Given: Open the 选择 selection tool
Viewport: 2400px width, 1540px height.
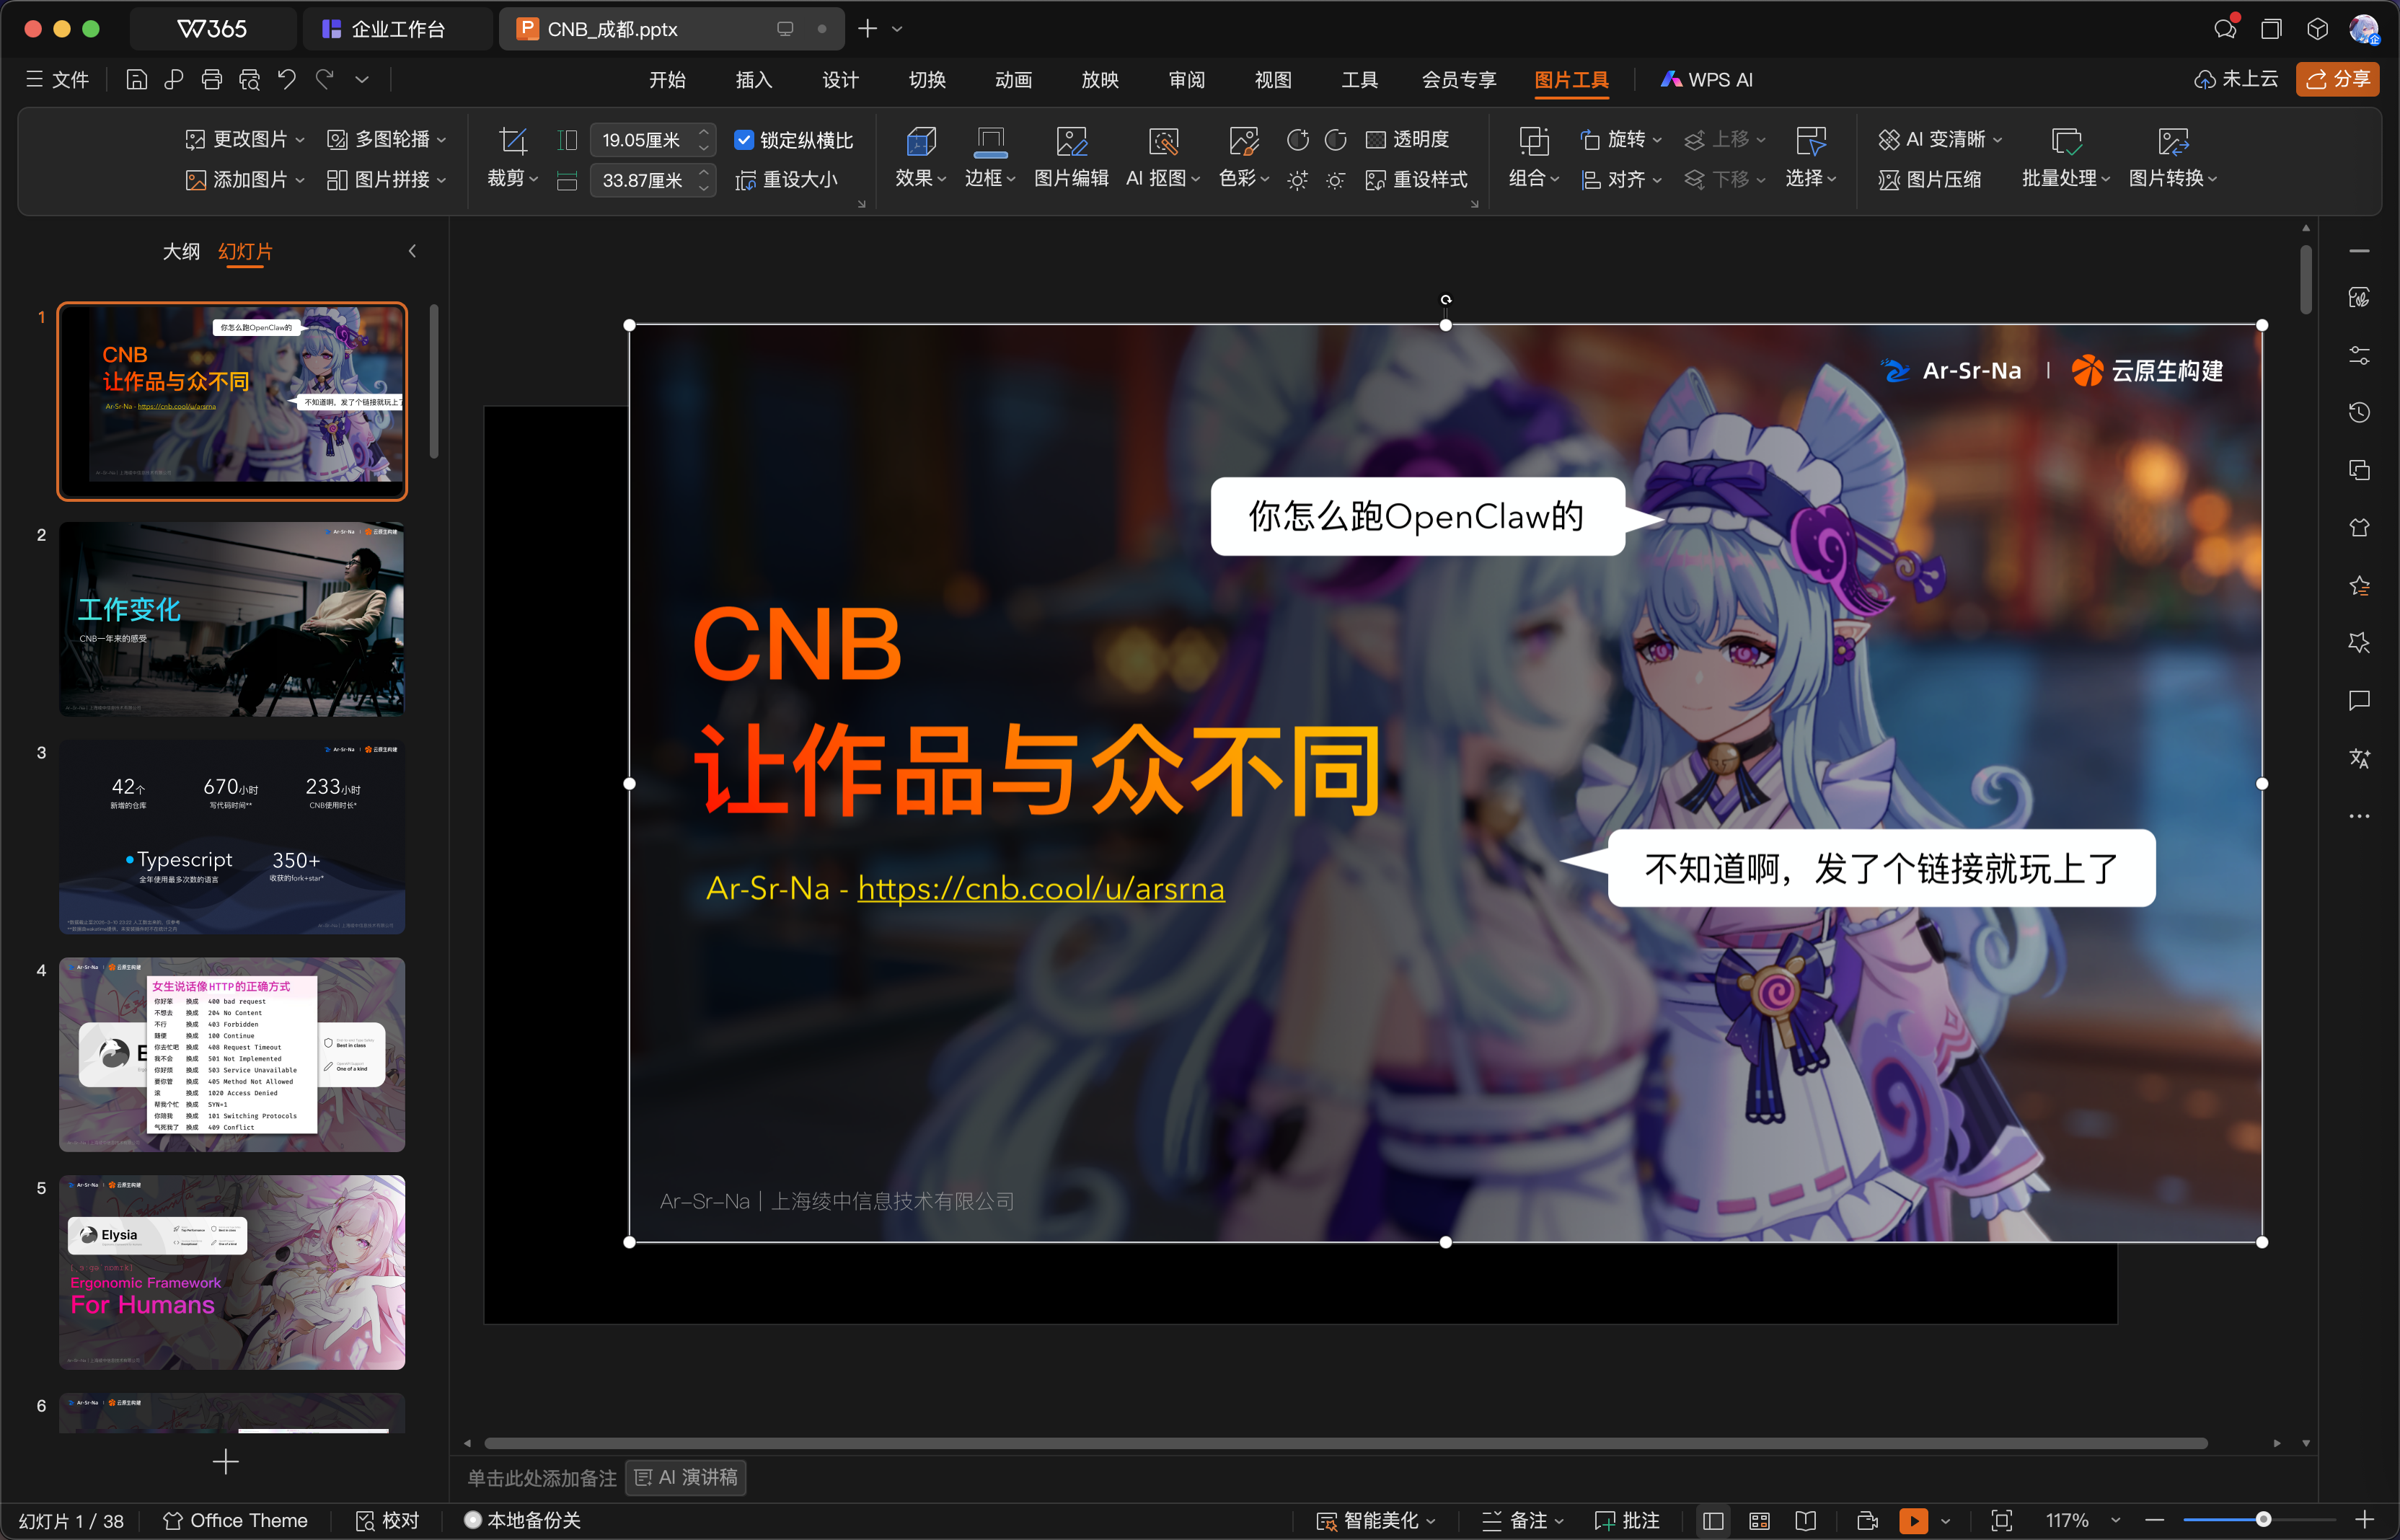Looking at the screenshot, I should coord(1811,157).
